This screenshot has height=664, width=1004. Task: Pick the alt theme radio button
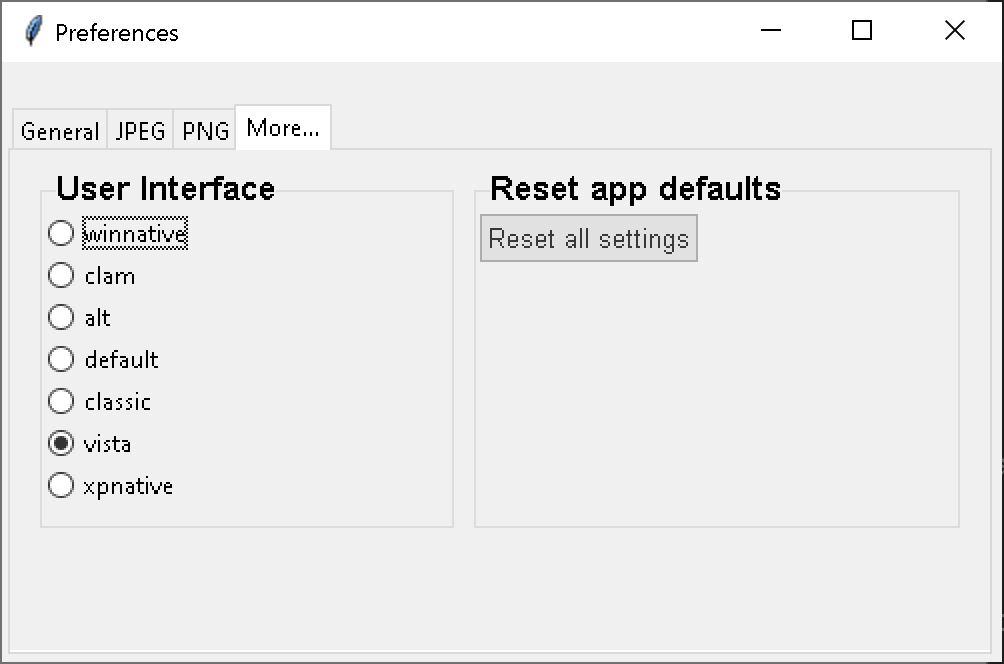coord(61,318)
